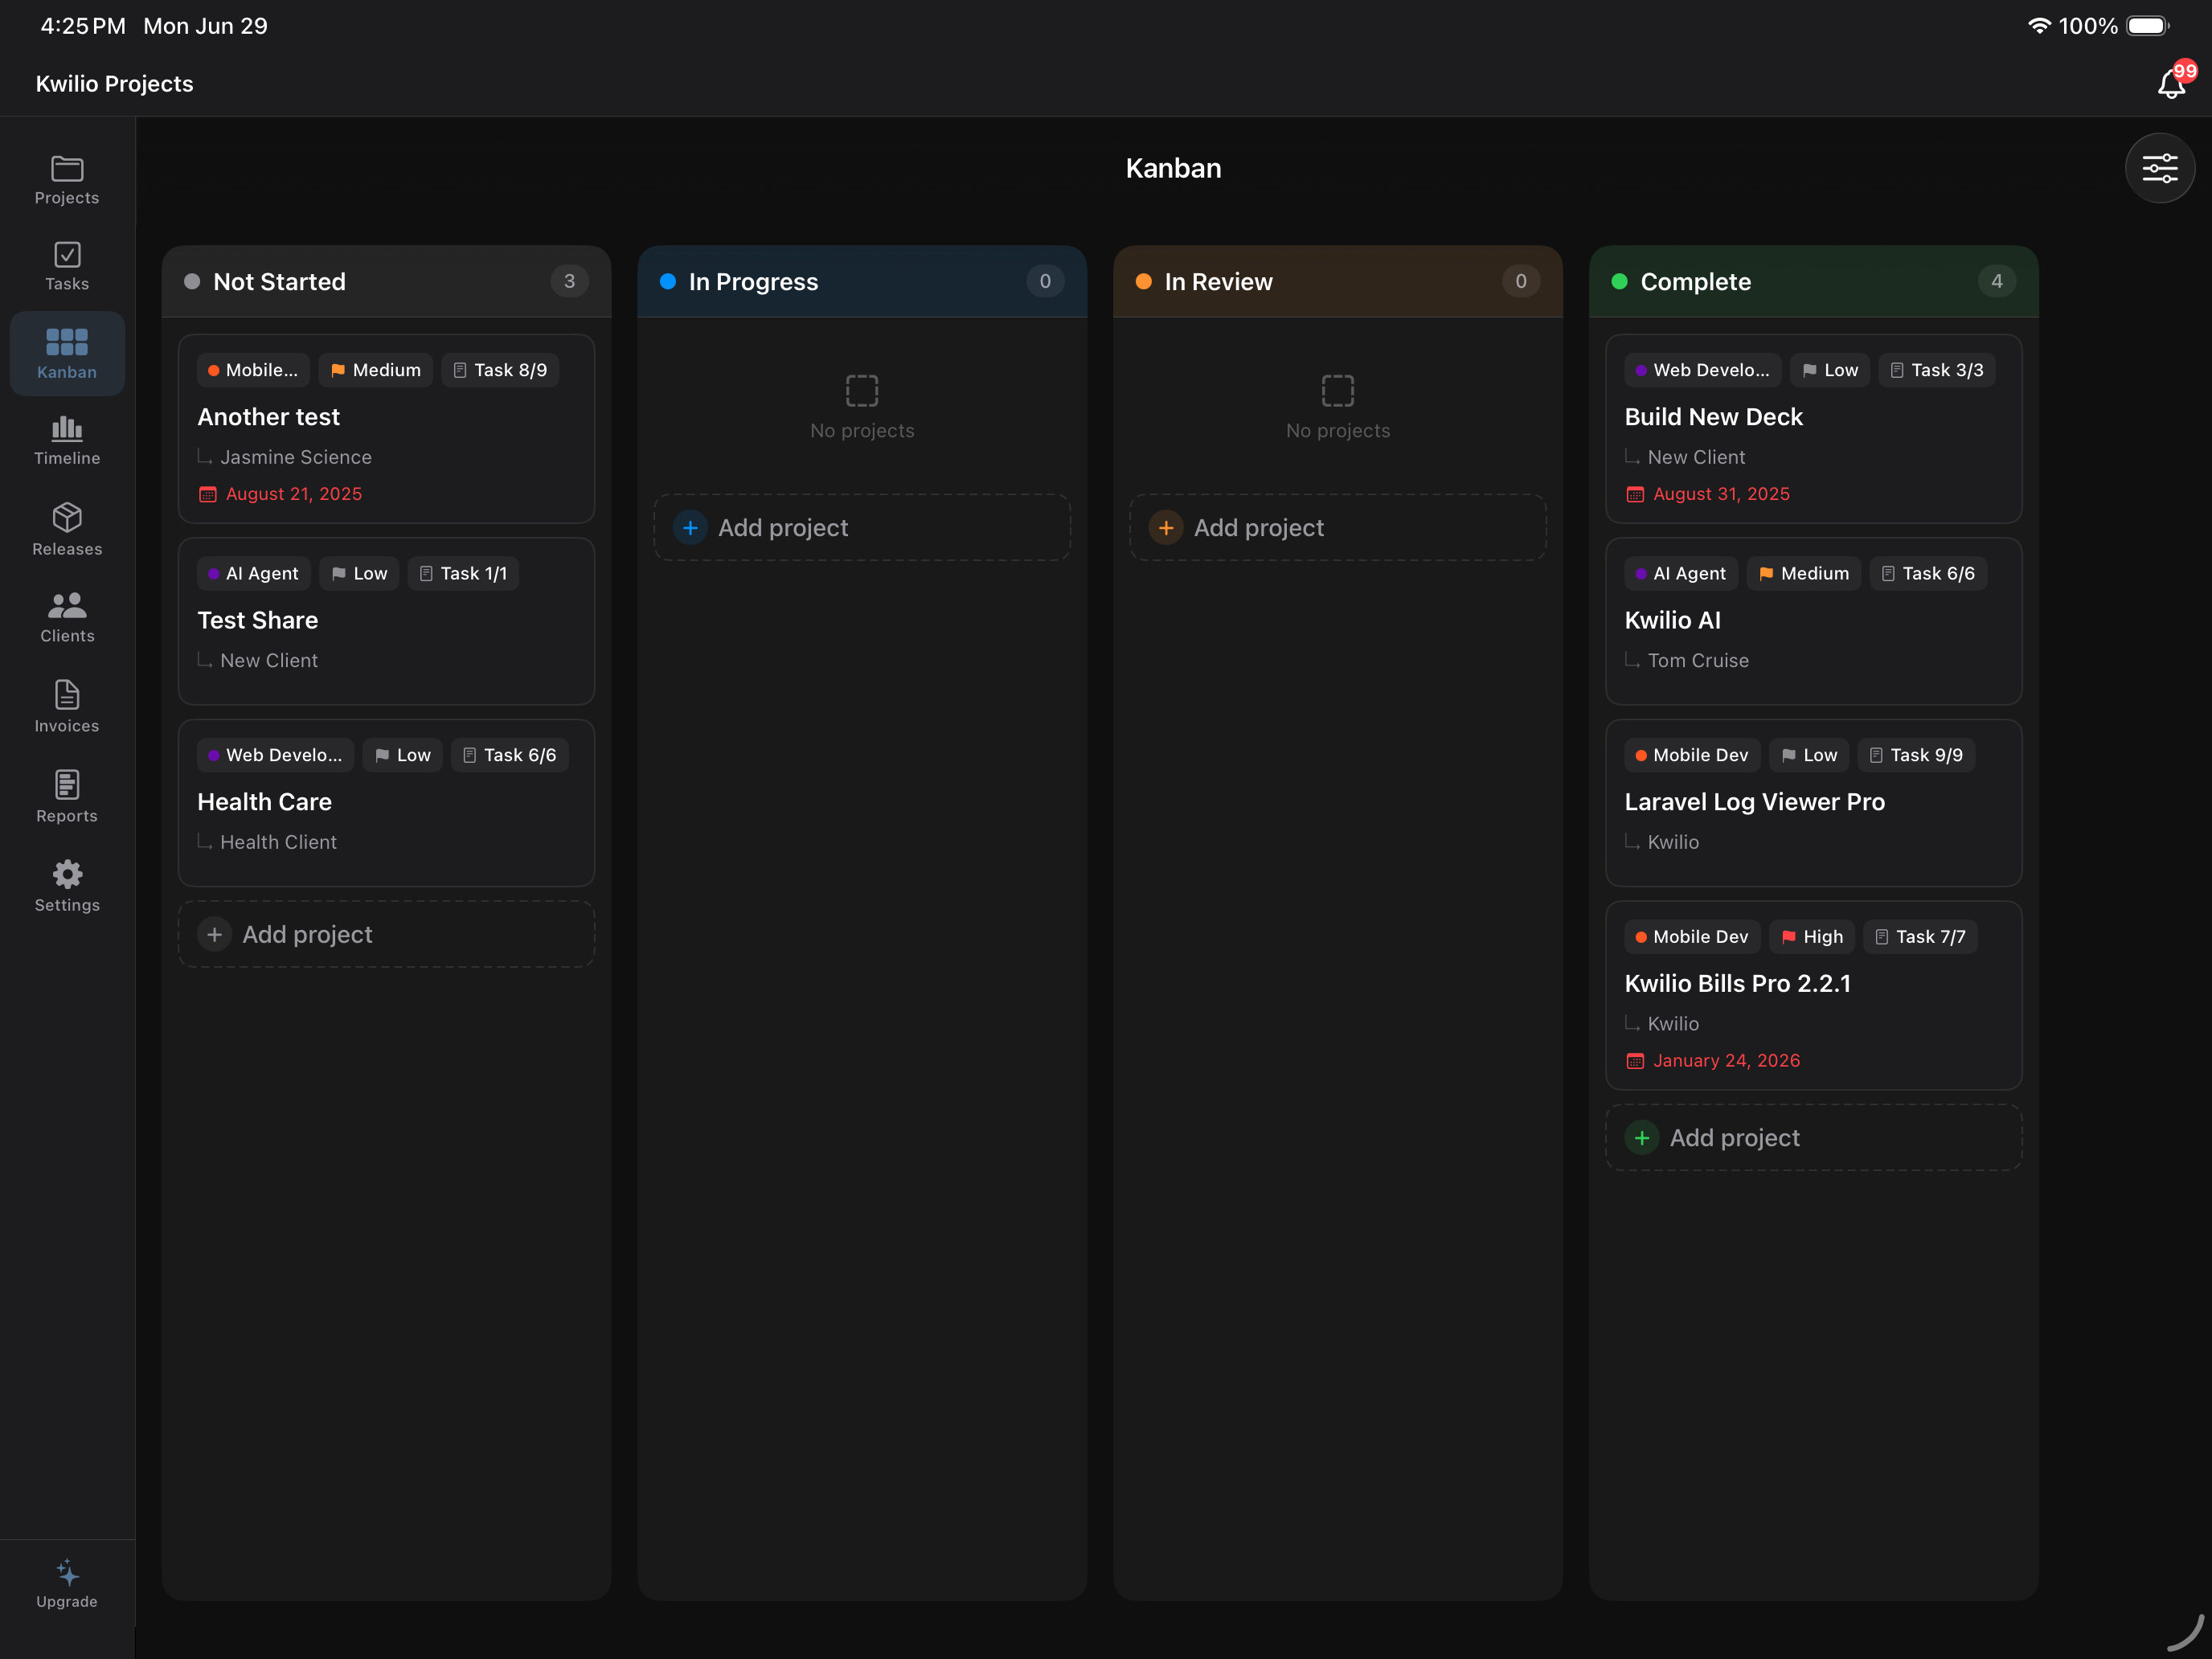Open the Timeline view
This screenshot has width=2212, height=1659.
(67, 441)
